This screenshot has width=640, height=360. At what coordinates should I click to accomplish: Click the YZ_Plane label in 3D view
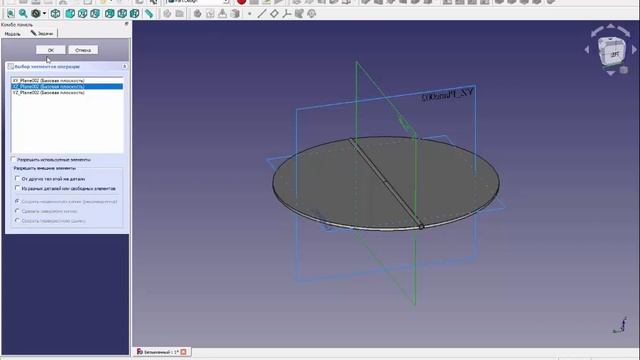coord(447,96)
